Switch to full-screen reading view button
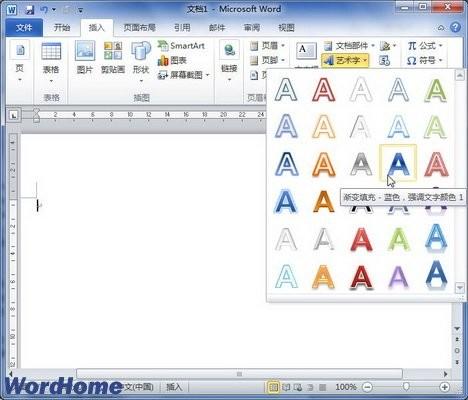Viewport: 468px width, 400px height. 286,387
